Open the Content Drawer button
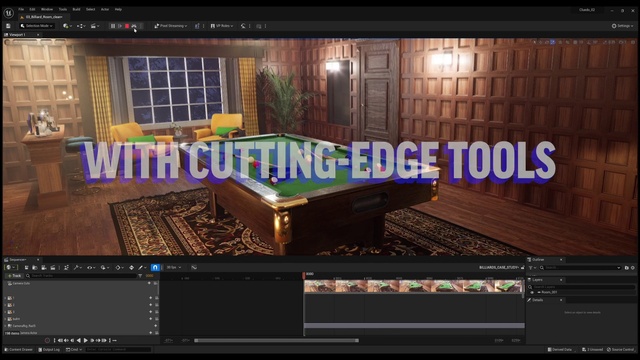 18,349
